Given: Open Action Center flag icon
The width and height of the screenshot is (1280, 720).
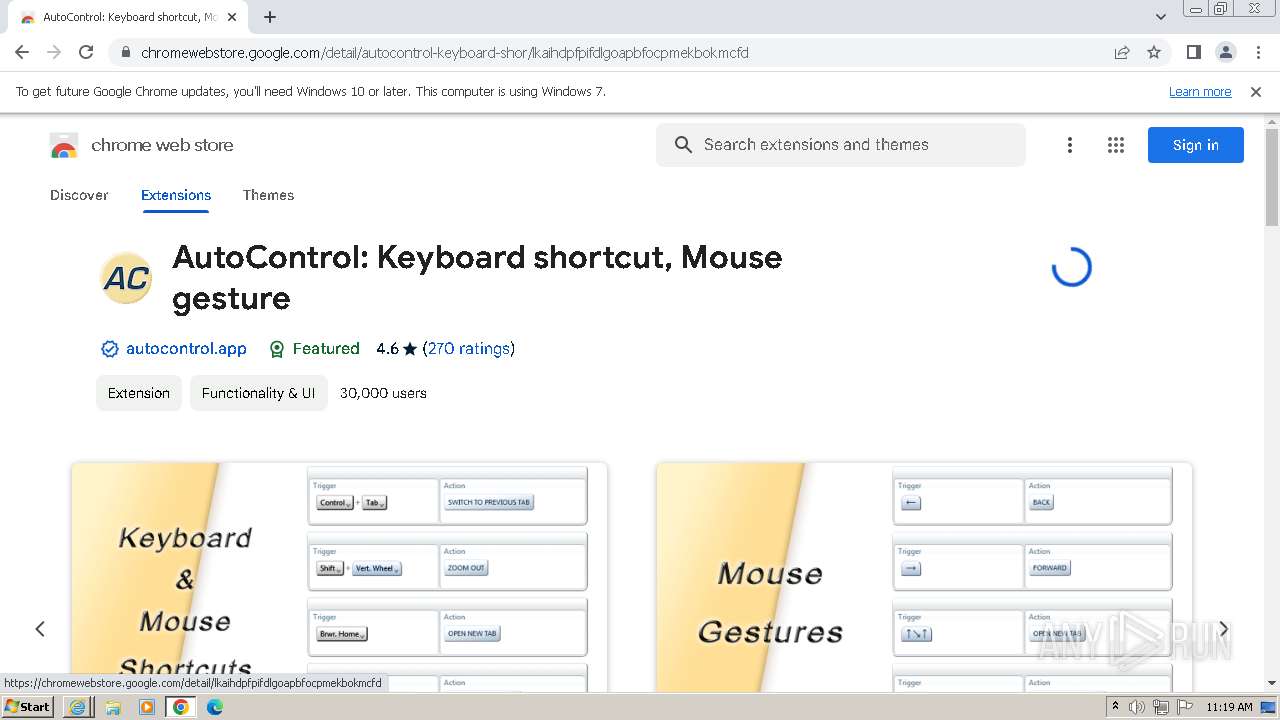Looking at the screenshot, I should point(1185,707).
